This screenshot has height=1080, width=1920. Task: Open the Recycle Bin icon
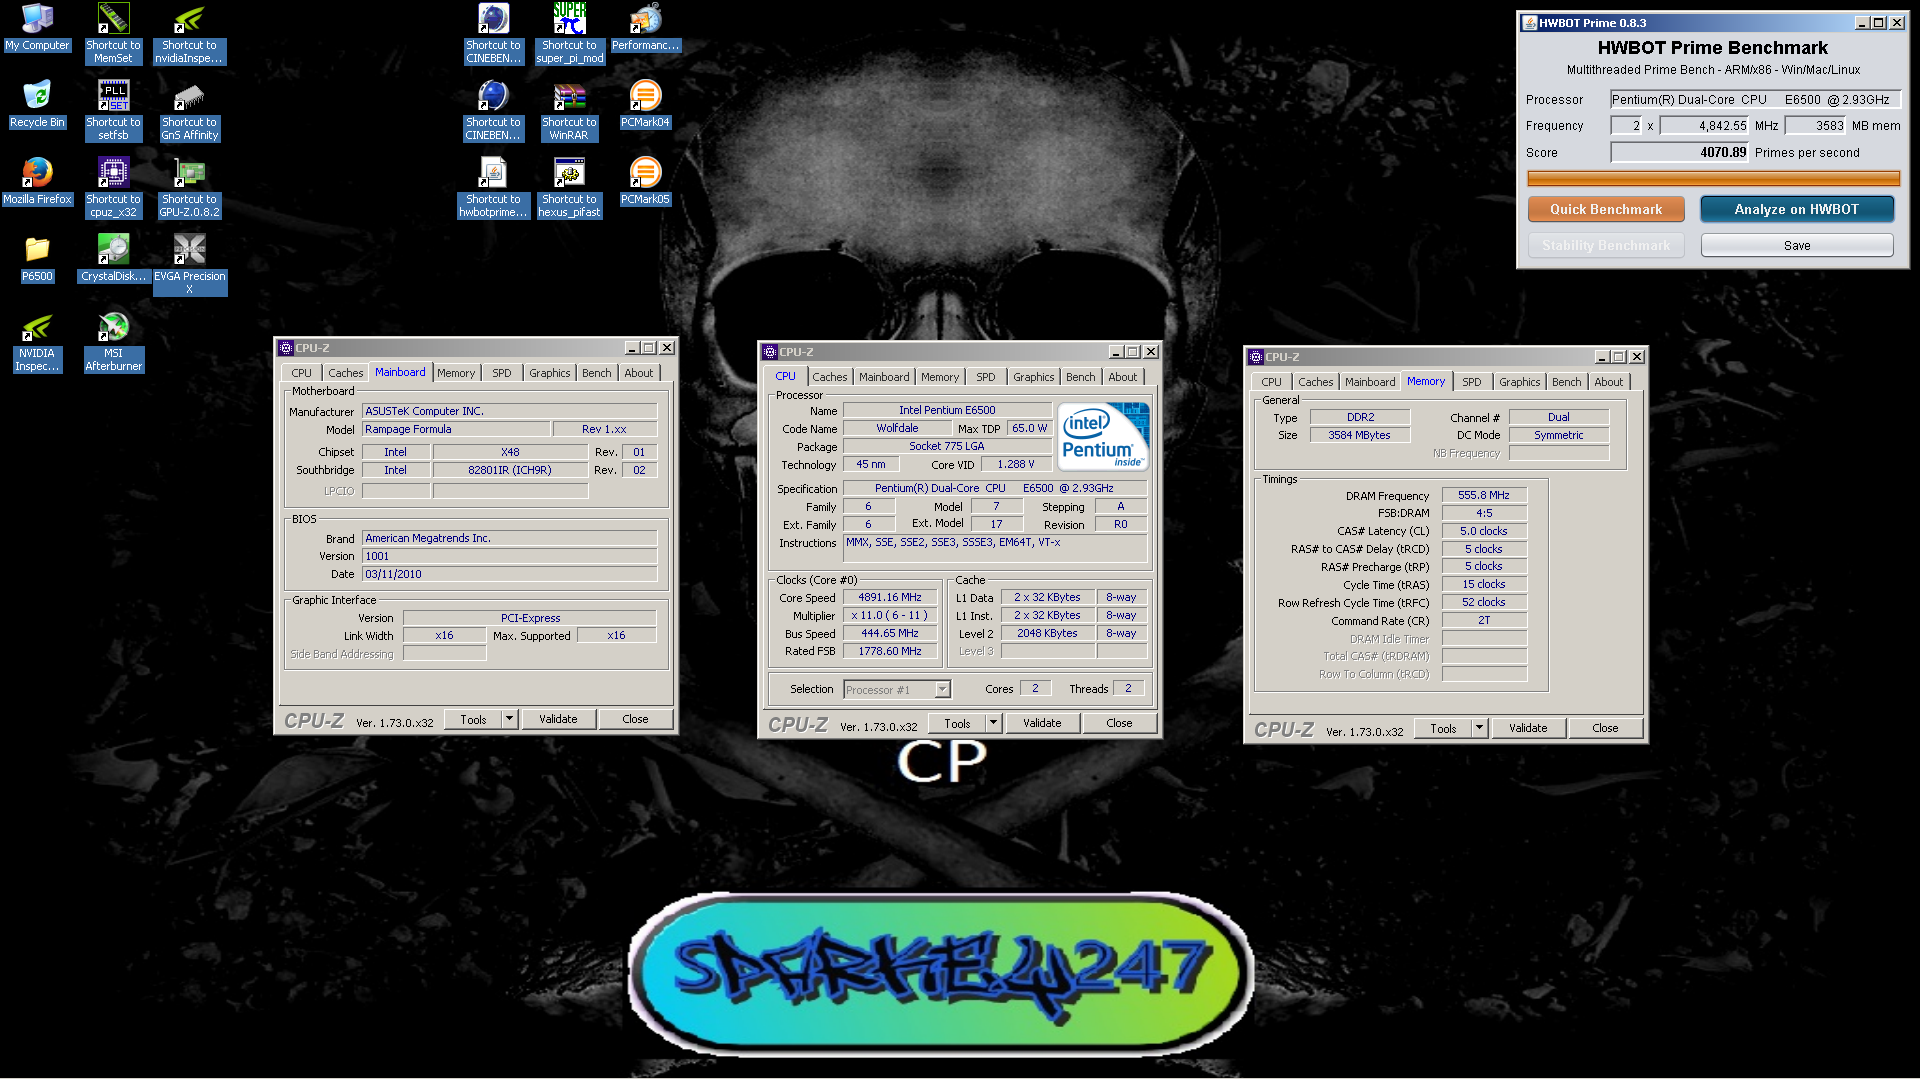click(x=37, y=105)
